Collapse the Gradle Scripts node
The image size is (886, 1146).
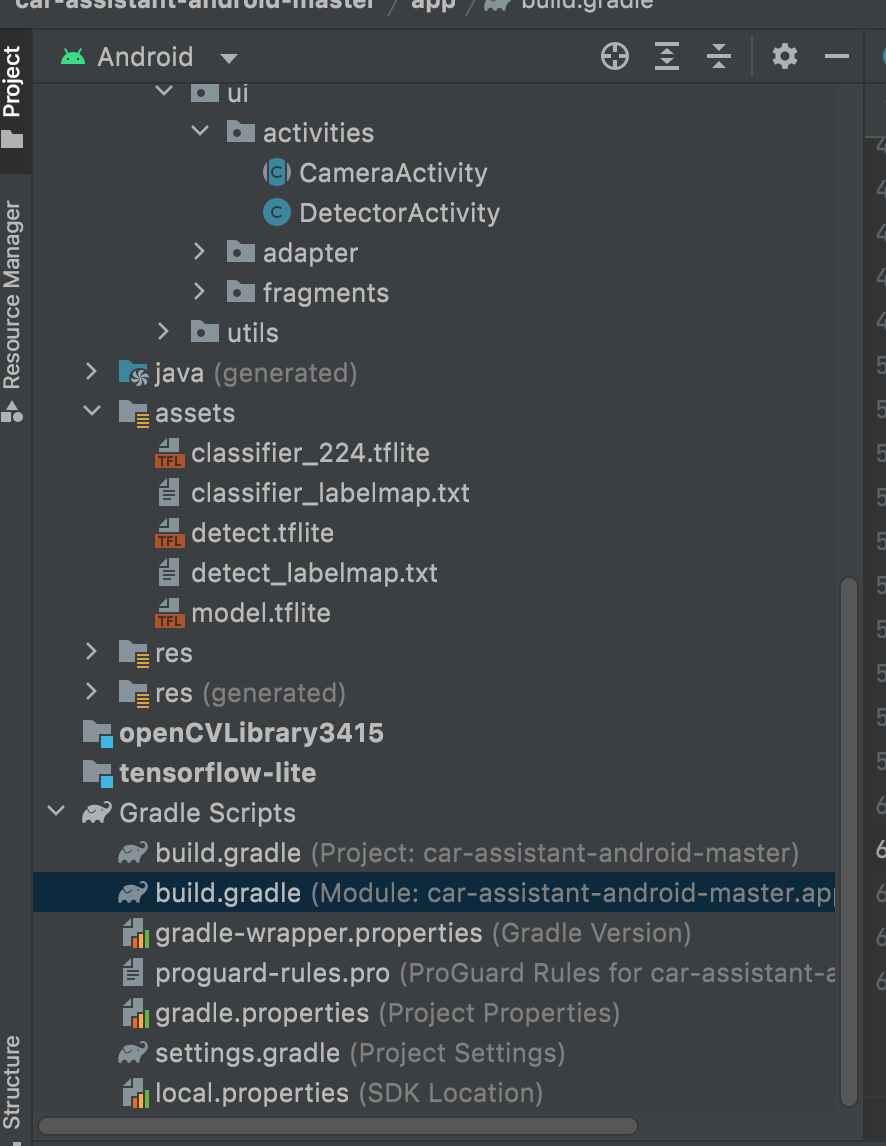[x=56, y=811]
